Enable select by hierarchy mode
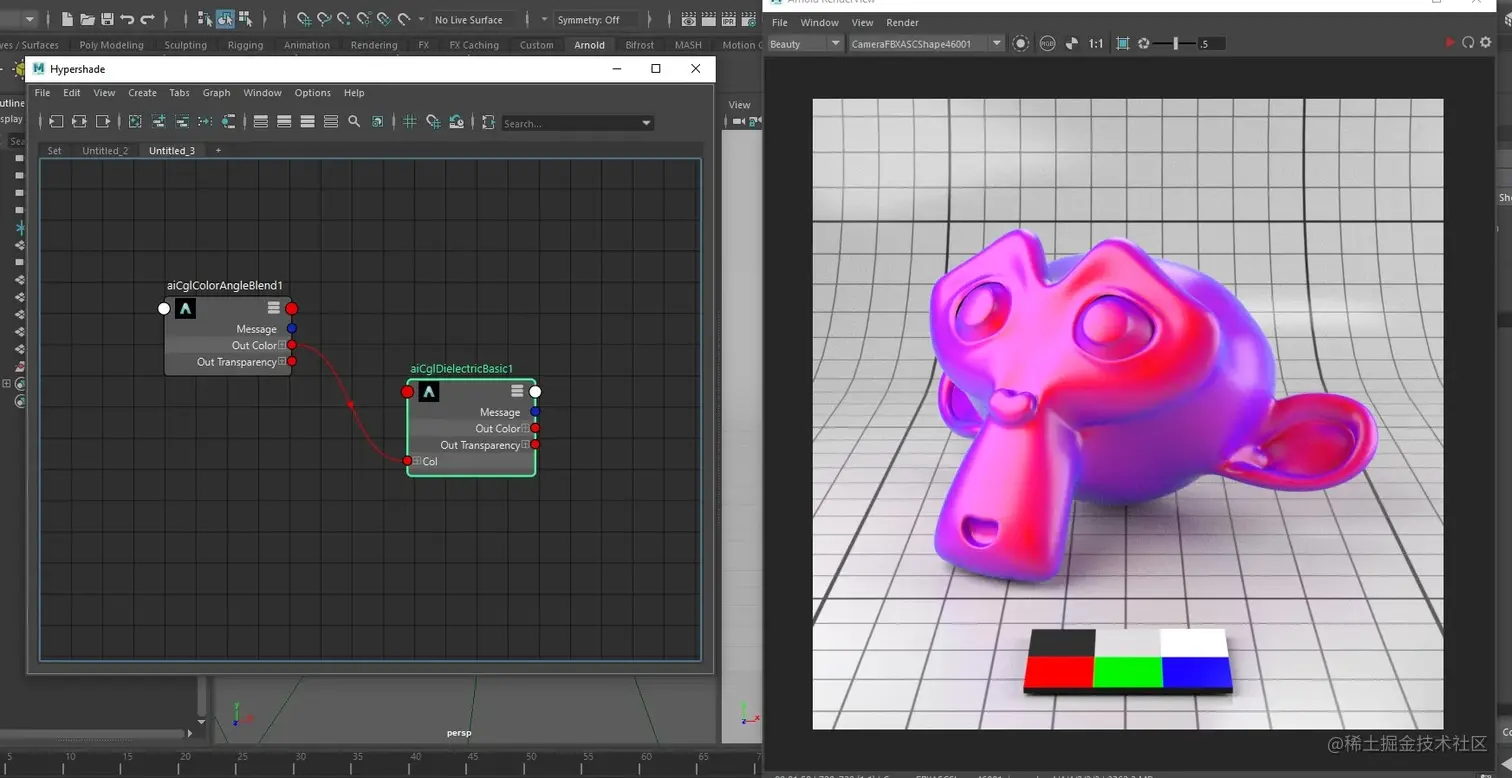1512x778 pixels. coord(205,19)
